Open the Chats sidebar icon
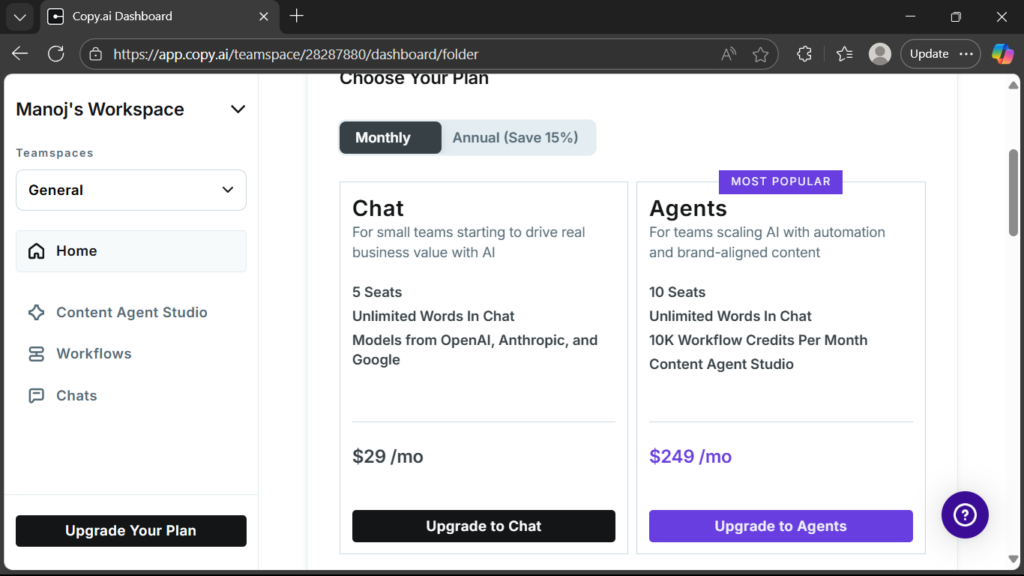This screenshot has width=1024, height=576. click(x=37, y=396)
